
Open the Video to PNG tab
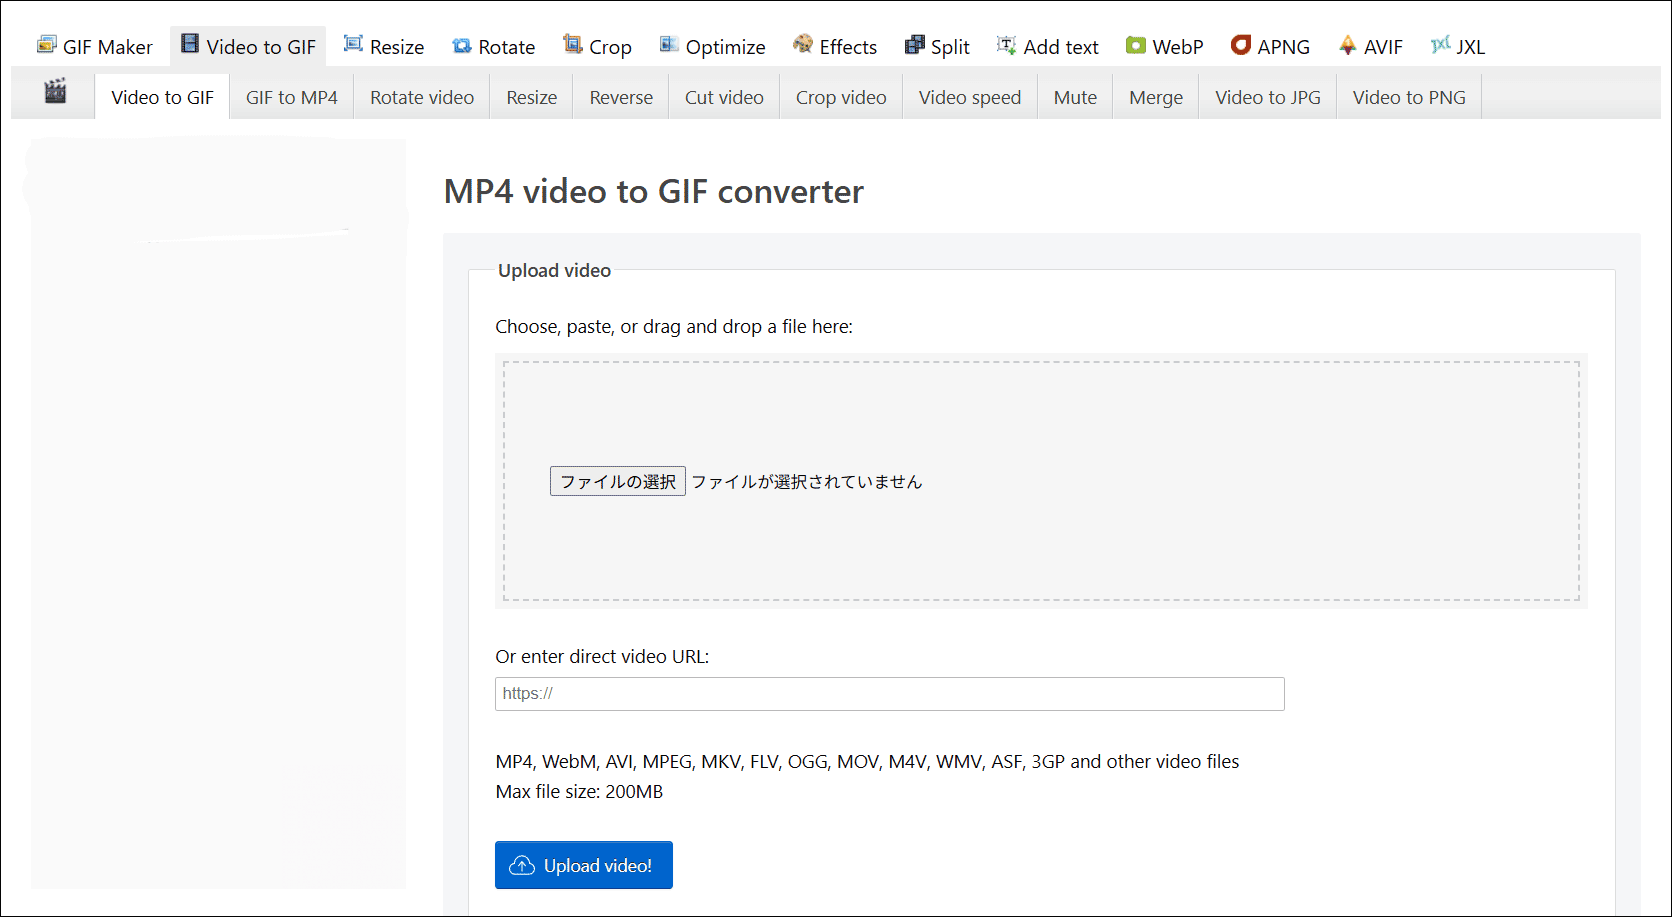[x=1409, y=97]
